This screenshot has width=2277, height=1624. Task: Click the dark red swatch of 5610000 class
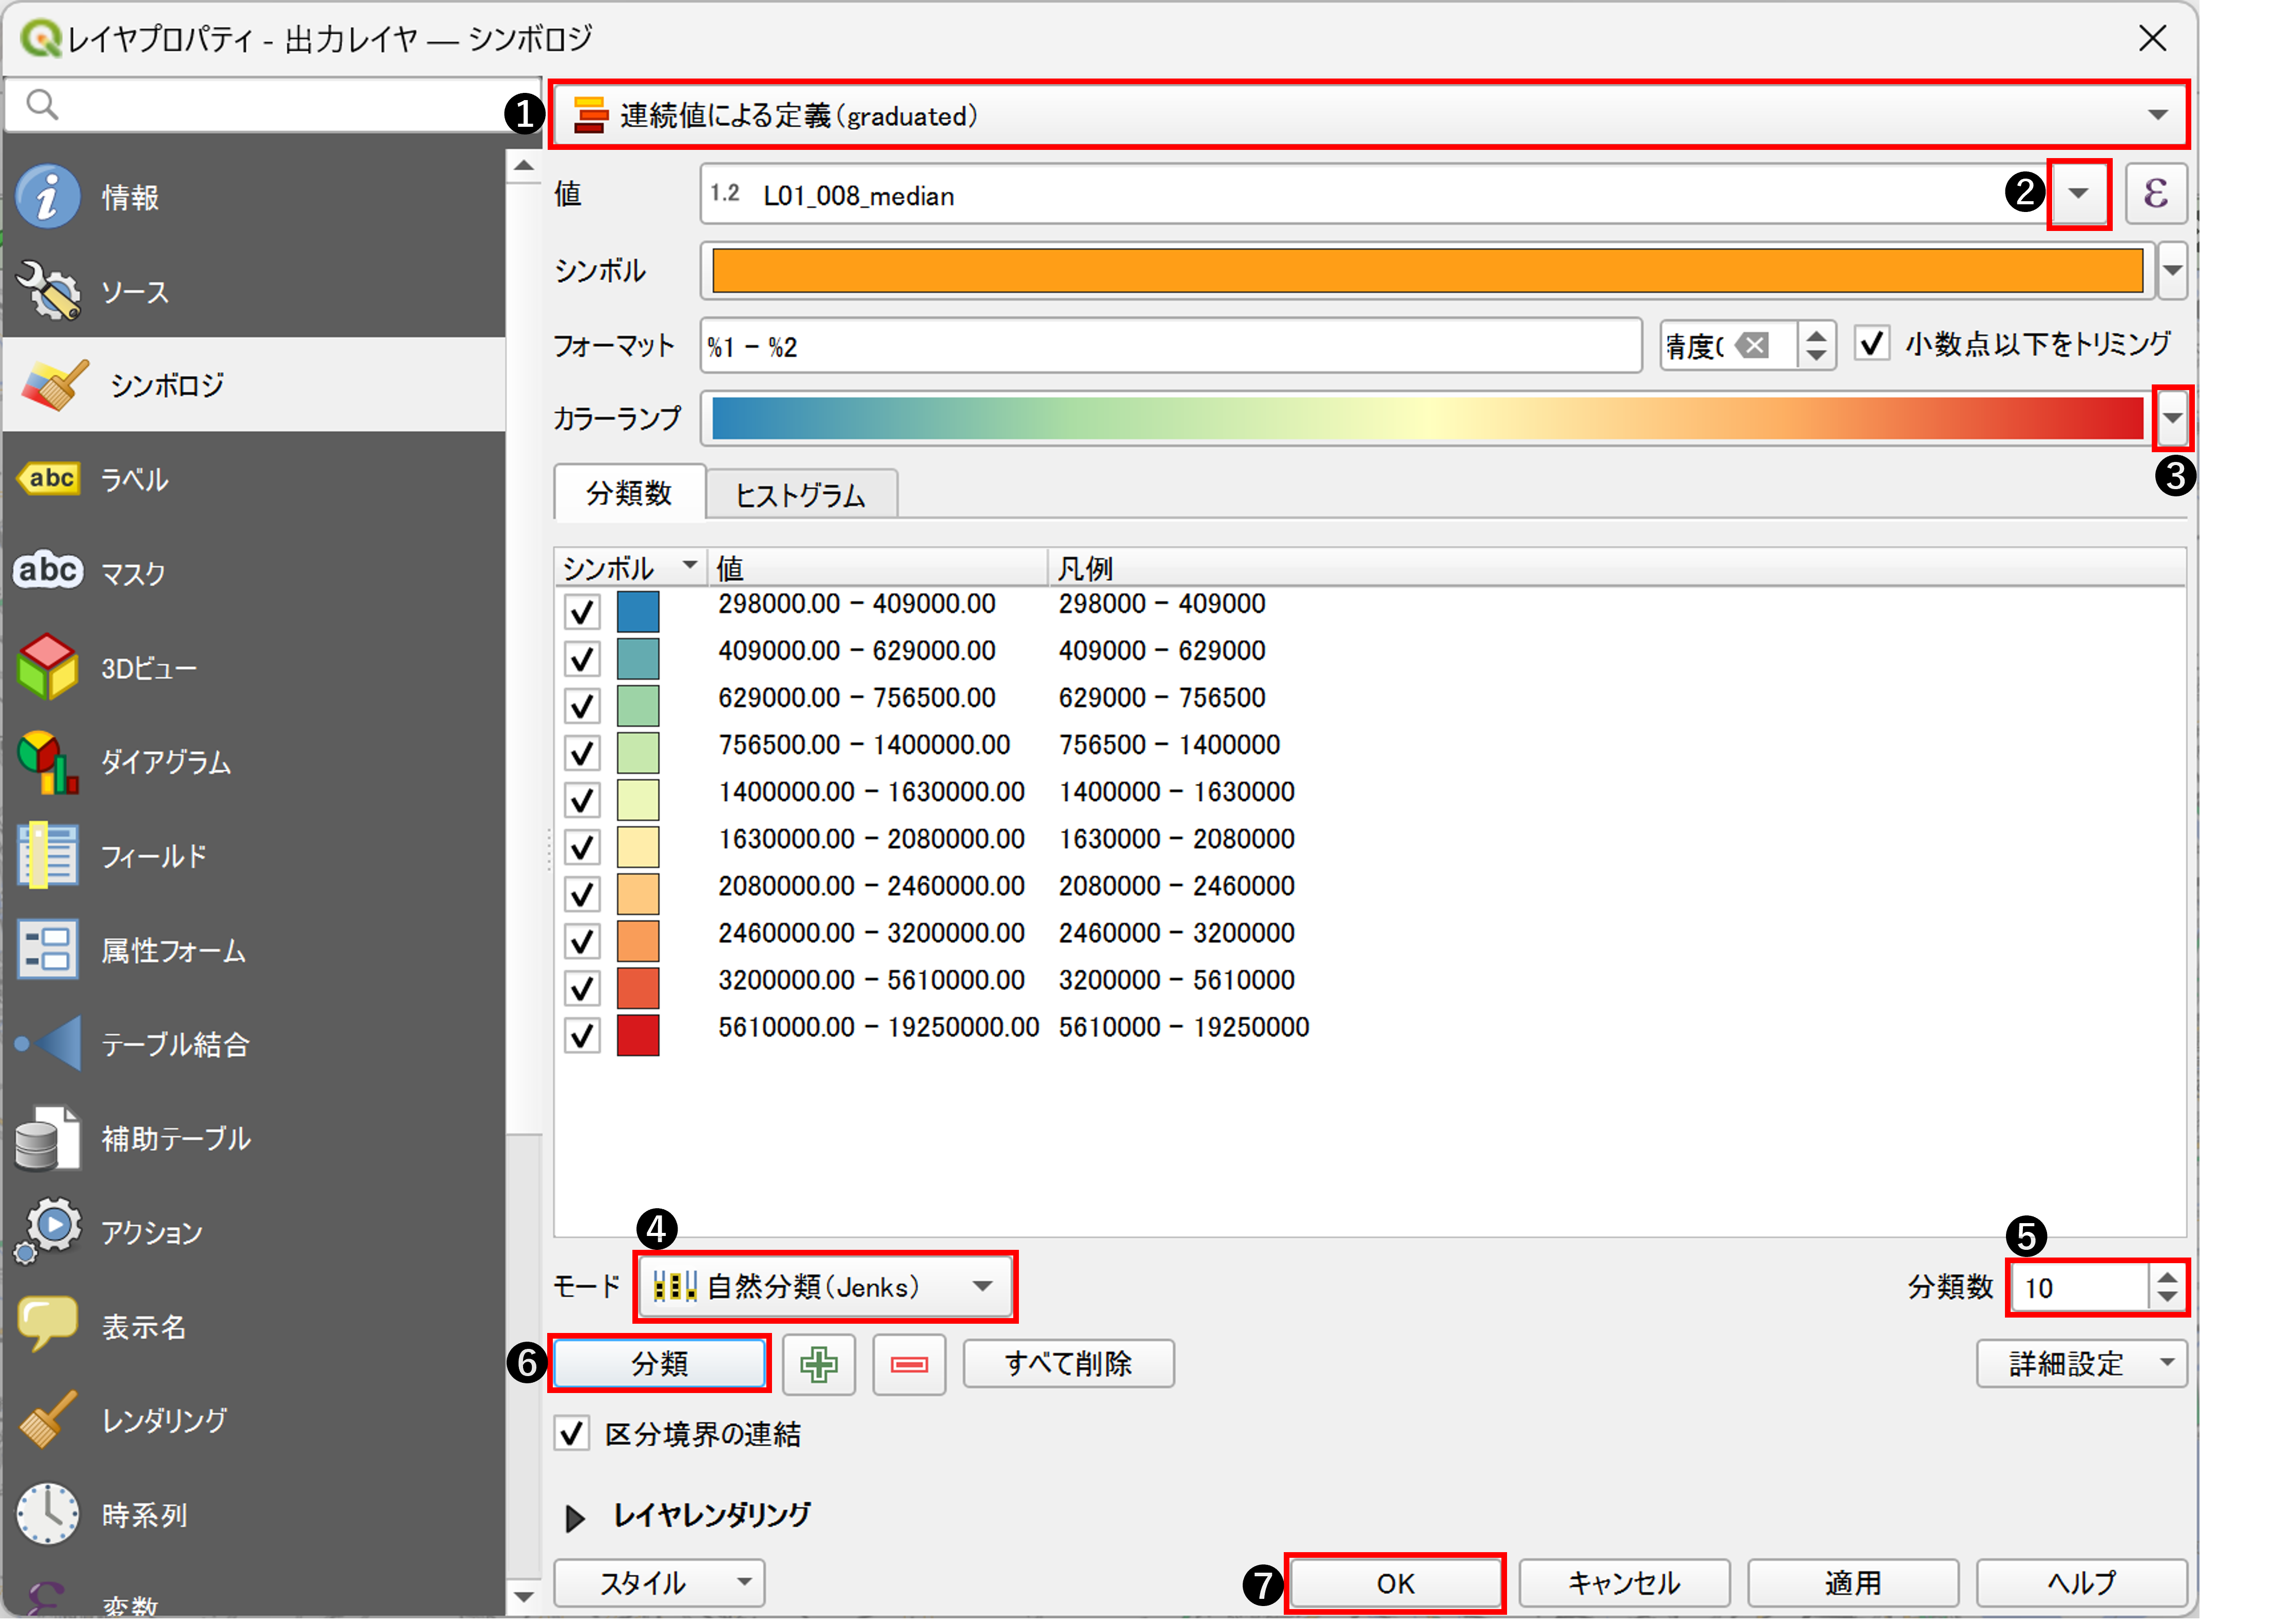(638, 1034)
